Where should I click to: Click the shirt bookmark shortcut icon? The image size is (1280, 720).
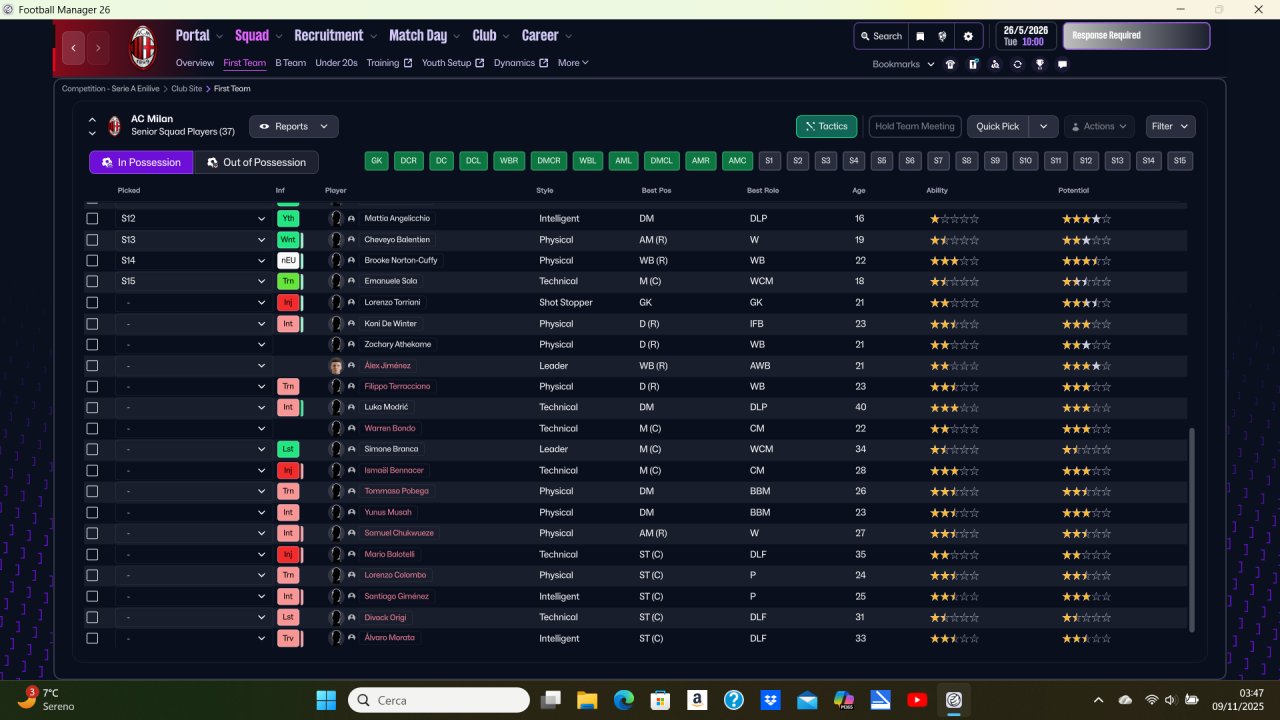pos(950,64)
